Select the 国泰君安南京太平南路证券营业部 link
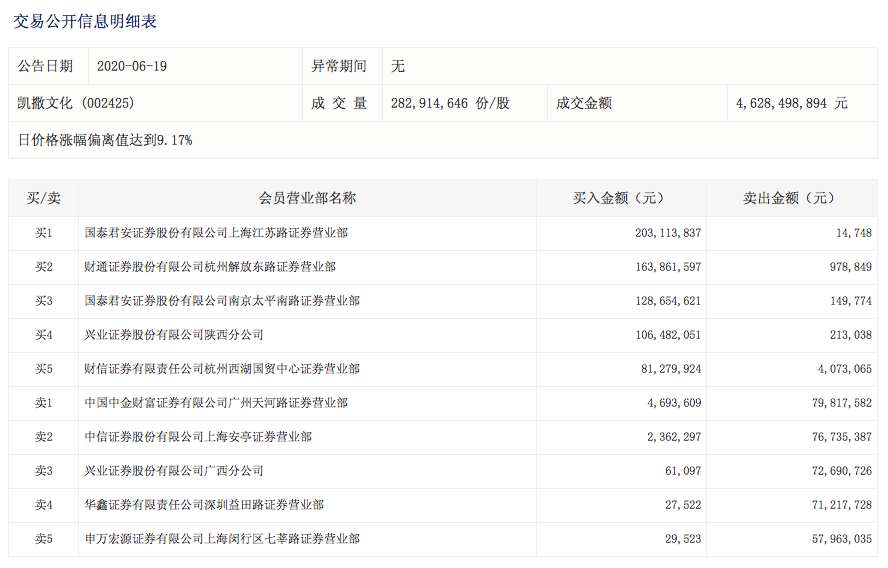The image size is (888, 568). pyautogui.click(x=222, y=301)
